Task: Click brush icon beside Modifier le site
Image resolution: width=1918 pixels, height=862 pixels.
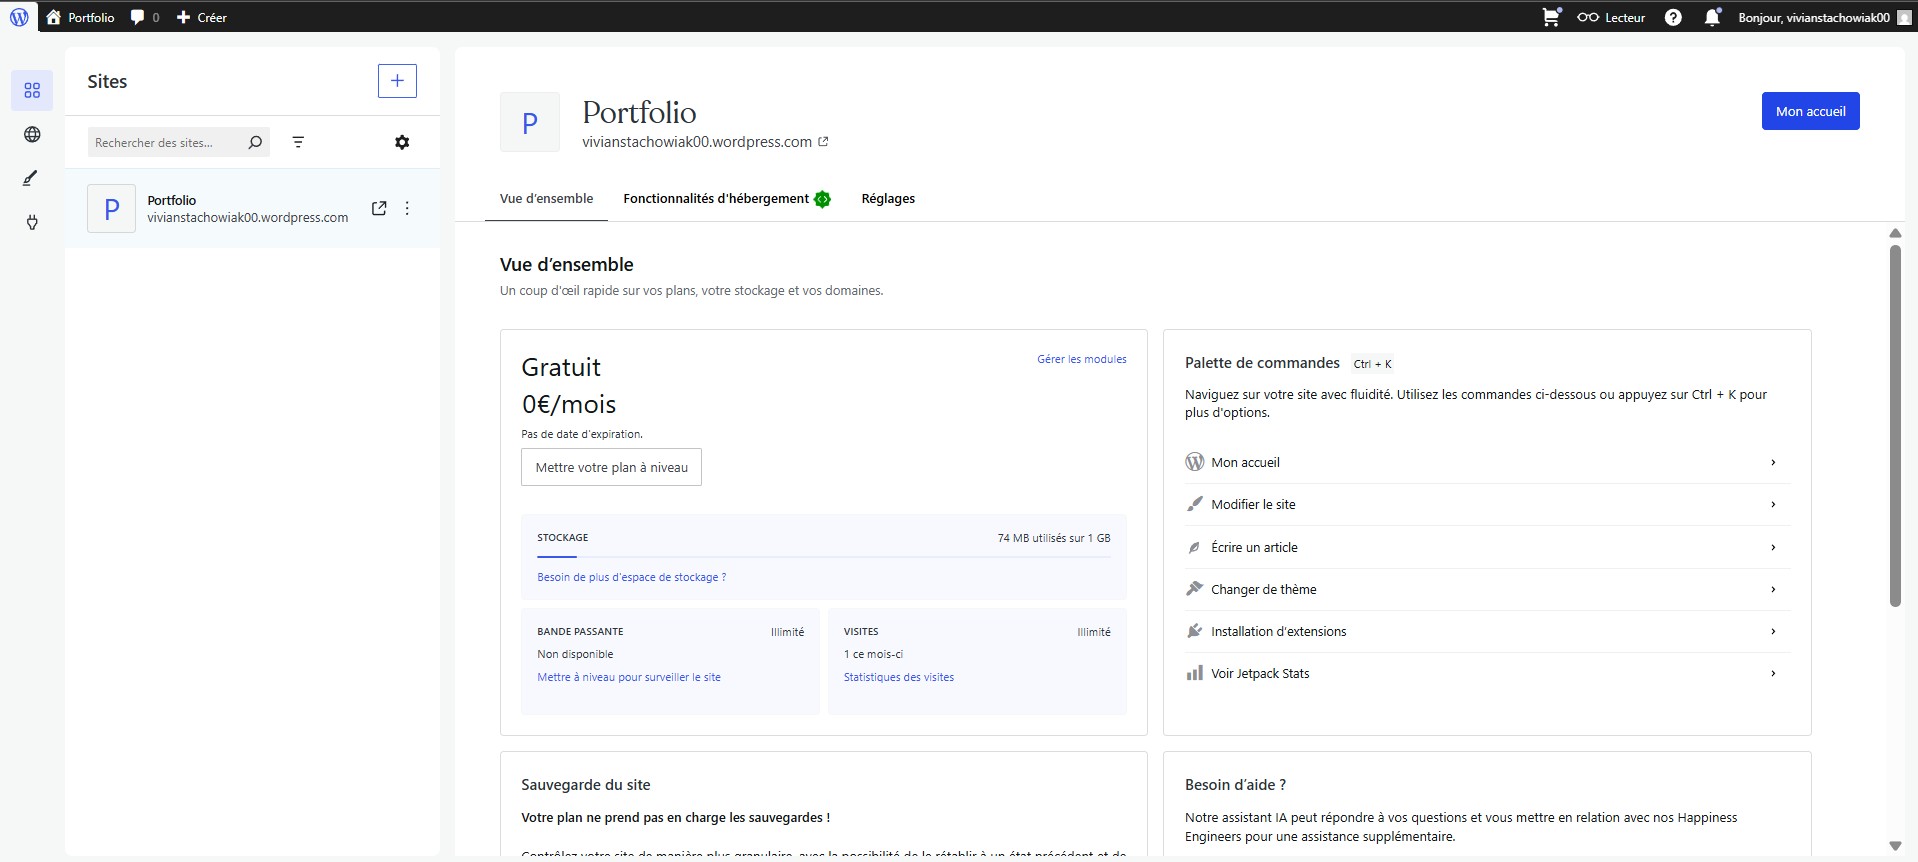Action: point(1194,504)
